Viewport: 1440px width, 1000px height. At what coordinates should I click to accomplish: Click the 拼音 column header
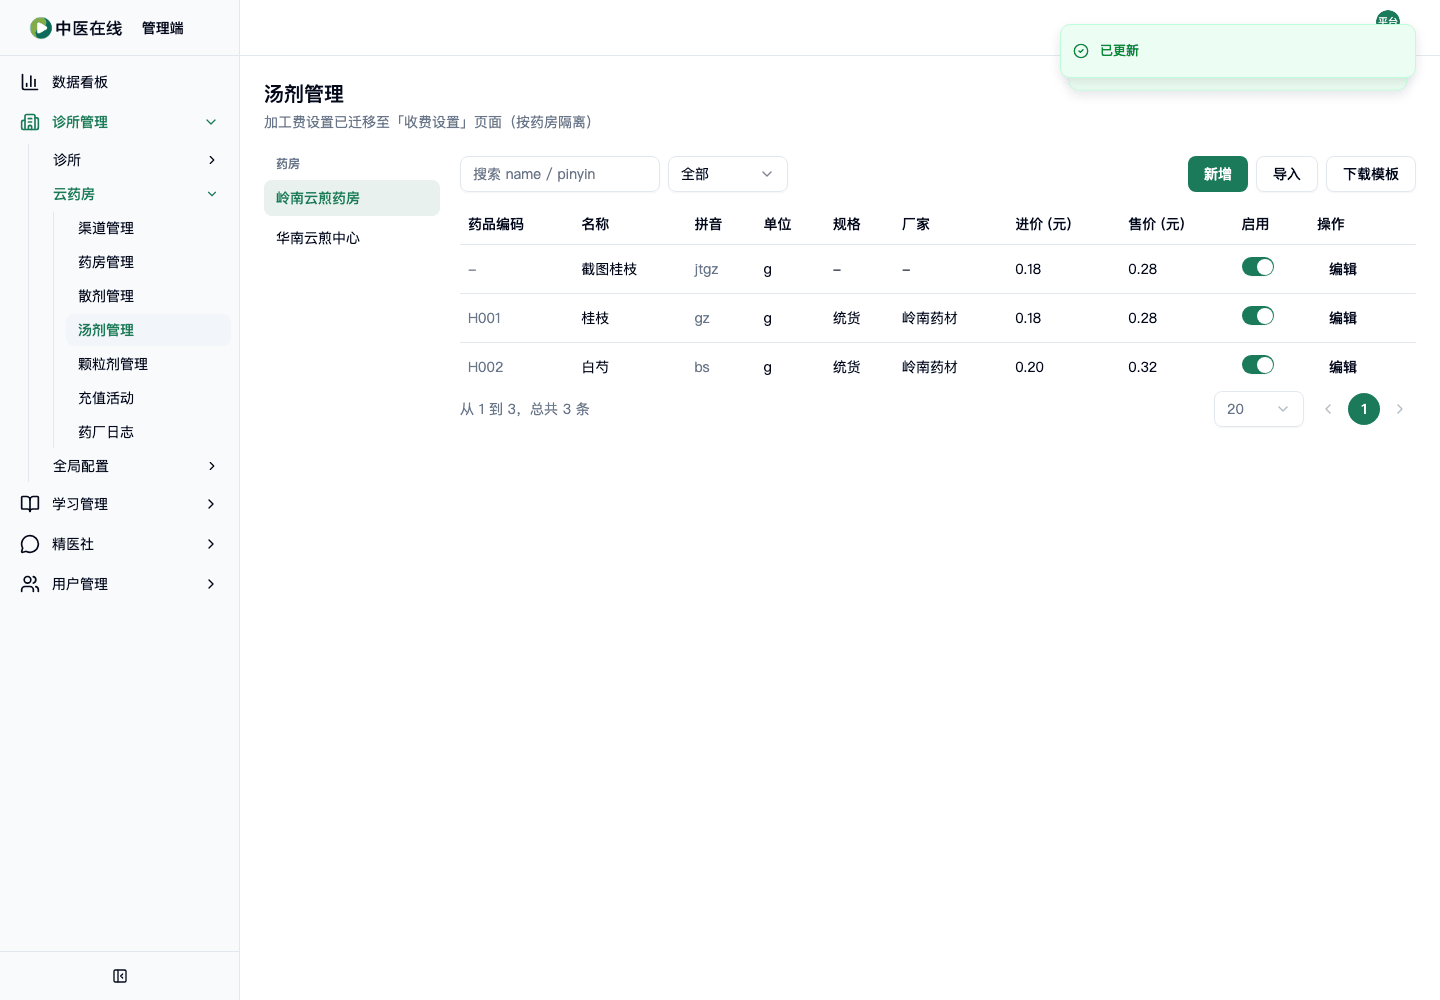click(708, 224)
